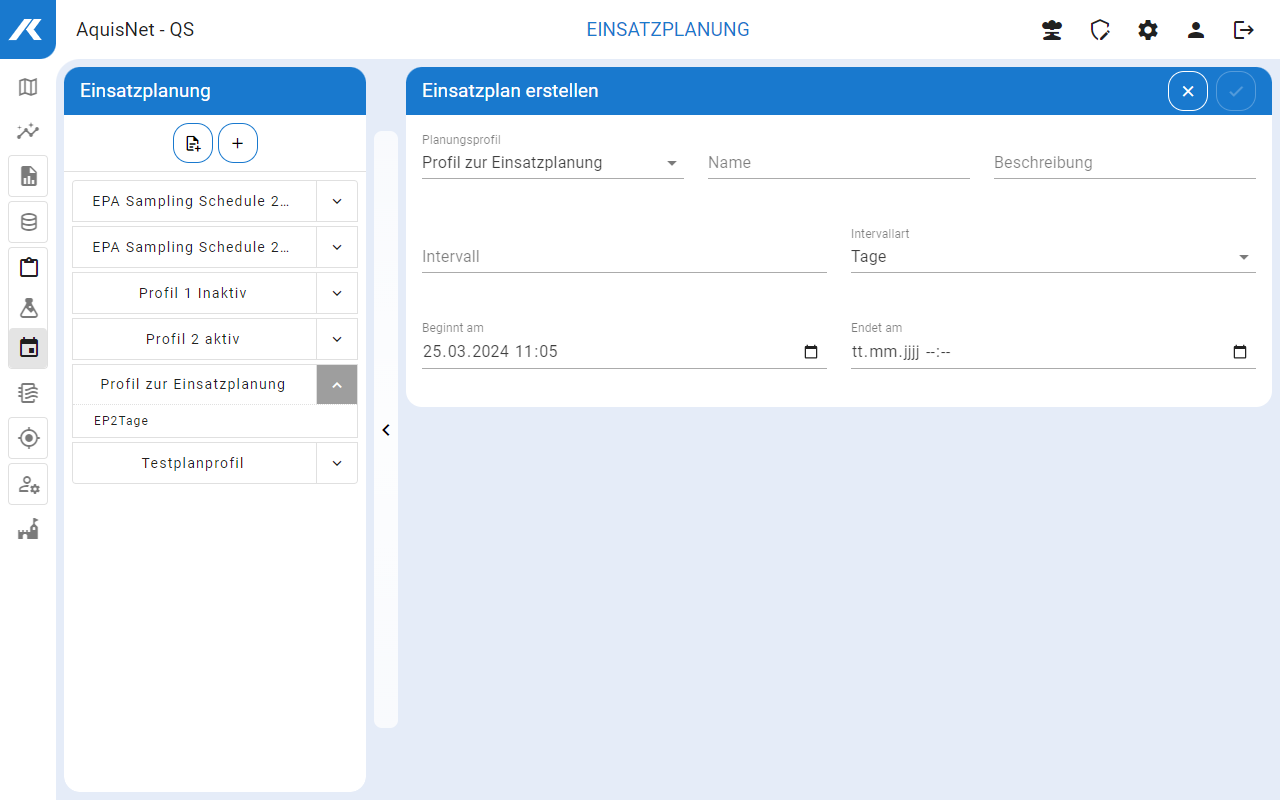The width and height of the screenshot is (1280, 800).
Task: Click the logout icon in header
Action: tap(1244, 30)
